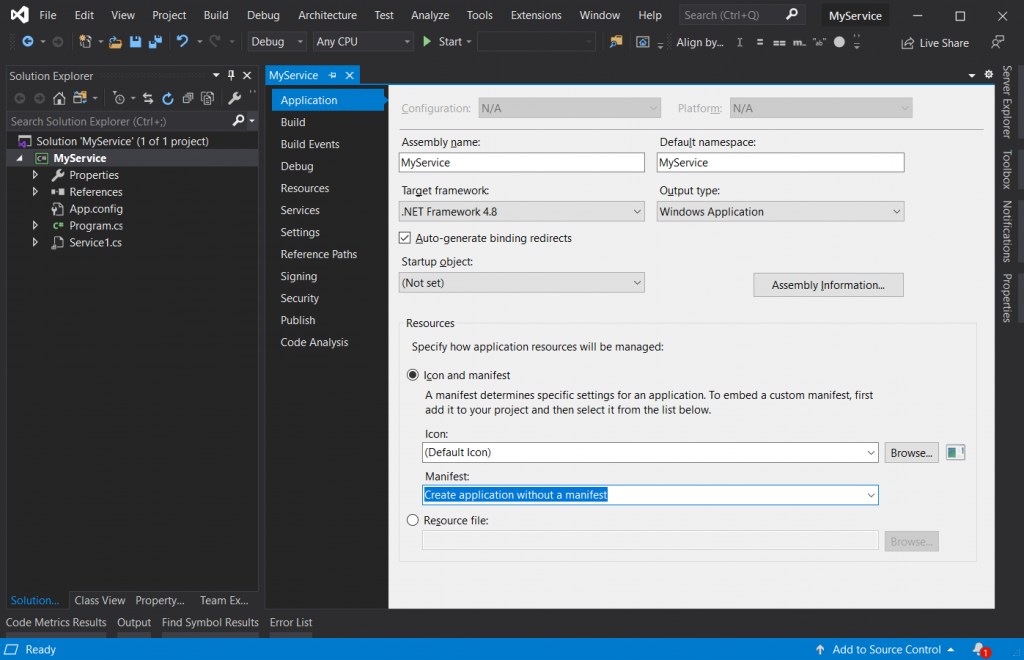Viewport: 1024px width, 660px height.
Task: Select App.config in Solution Explorer
Action: click(x=95, y=209)
